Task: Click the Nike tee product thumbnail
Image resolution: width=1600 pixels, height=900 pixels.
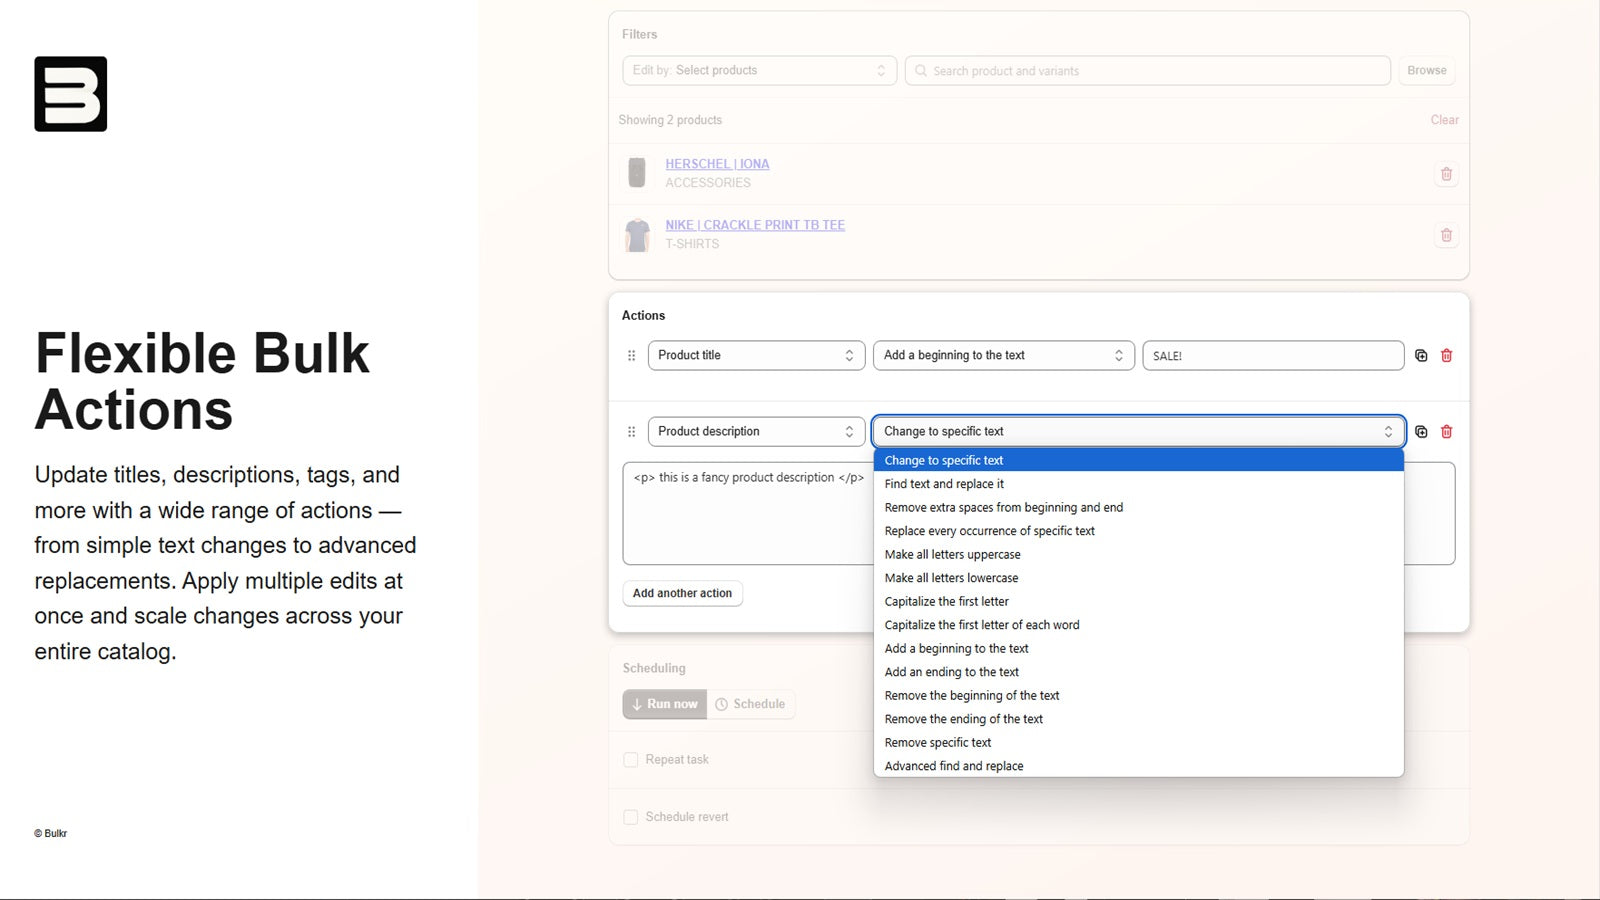Action: [637, 235]
